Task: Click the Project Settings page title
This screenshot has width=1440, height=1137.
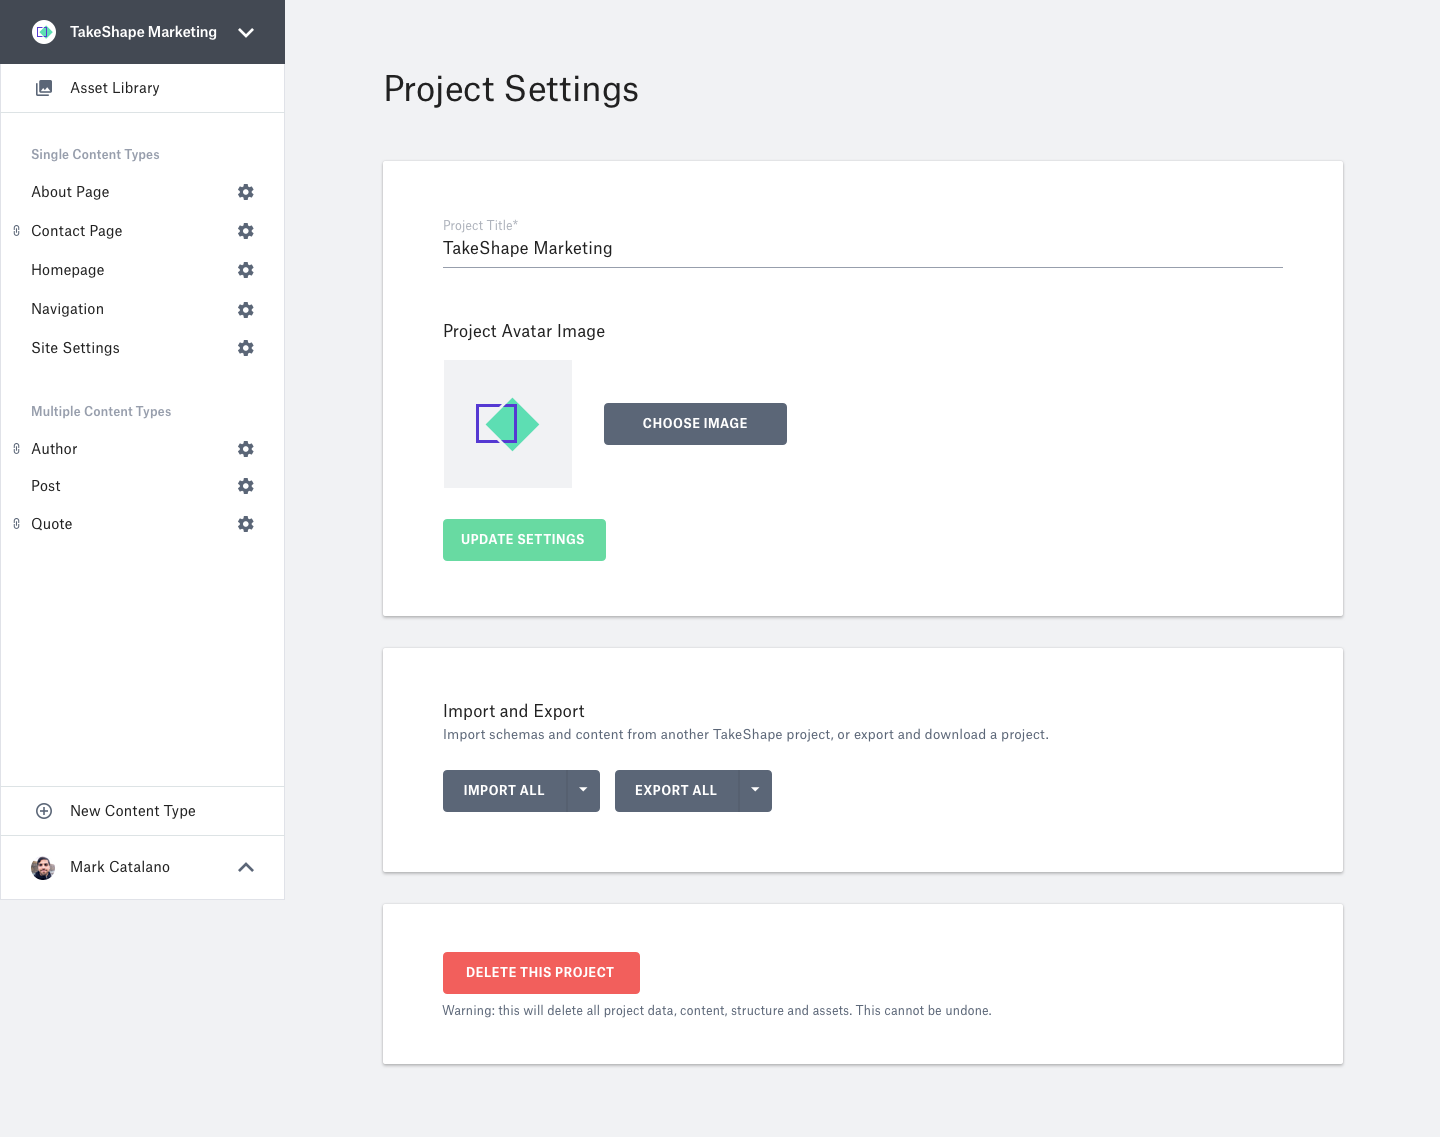Action: click(x=511, y=89)
